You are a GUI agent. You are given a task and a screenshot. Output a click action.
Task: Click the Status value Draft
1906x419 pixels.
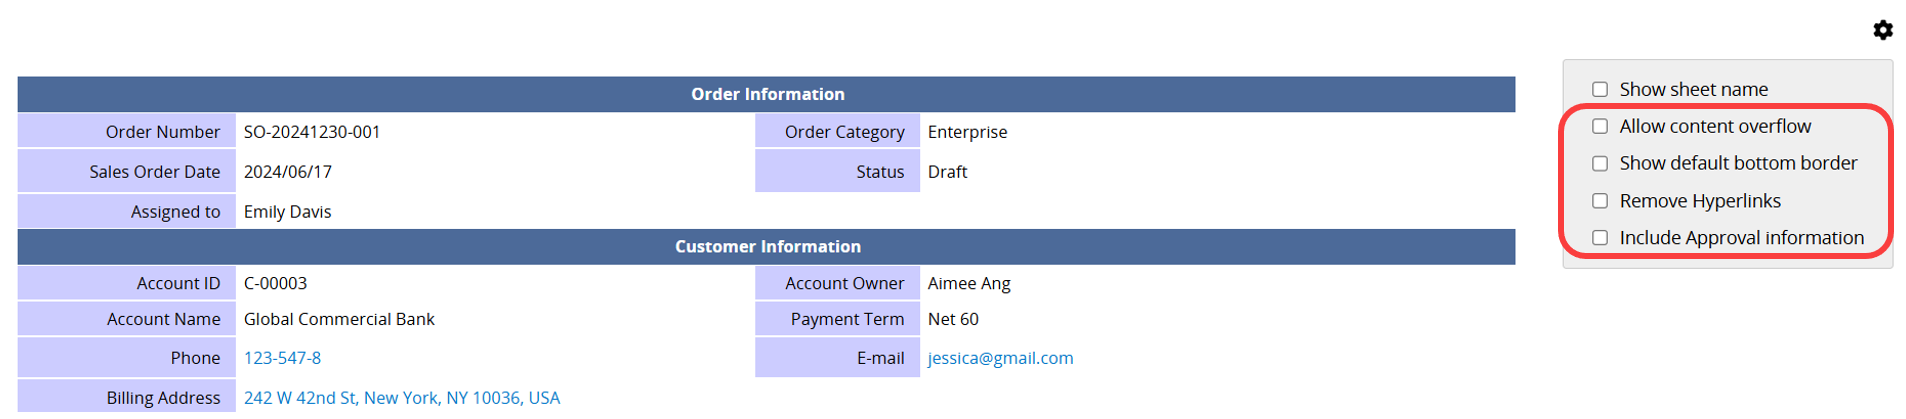947,172
